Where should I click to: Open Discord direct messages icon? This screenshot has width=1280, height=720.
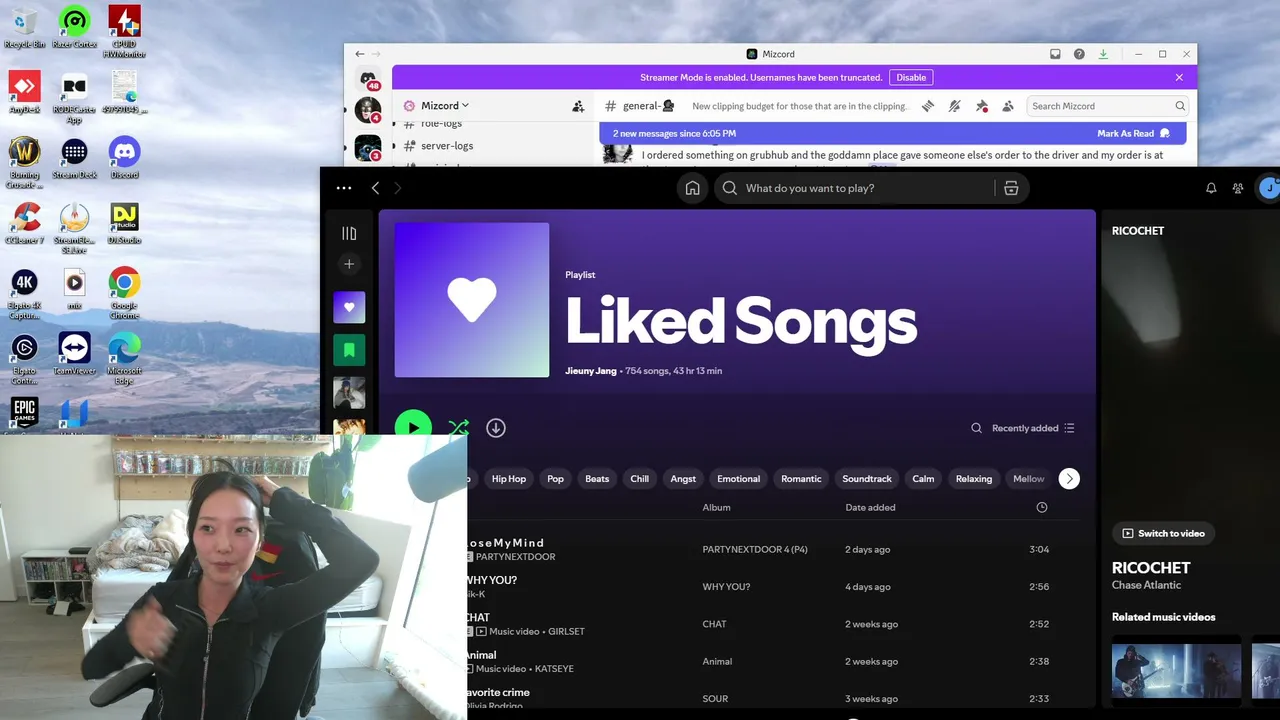(x=368, y=79)
